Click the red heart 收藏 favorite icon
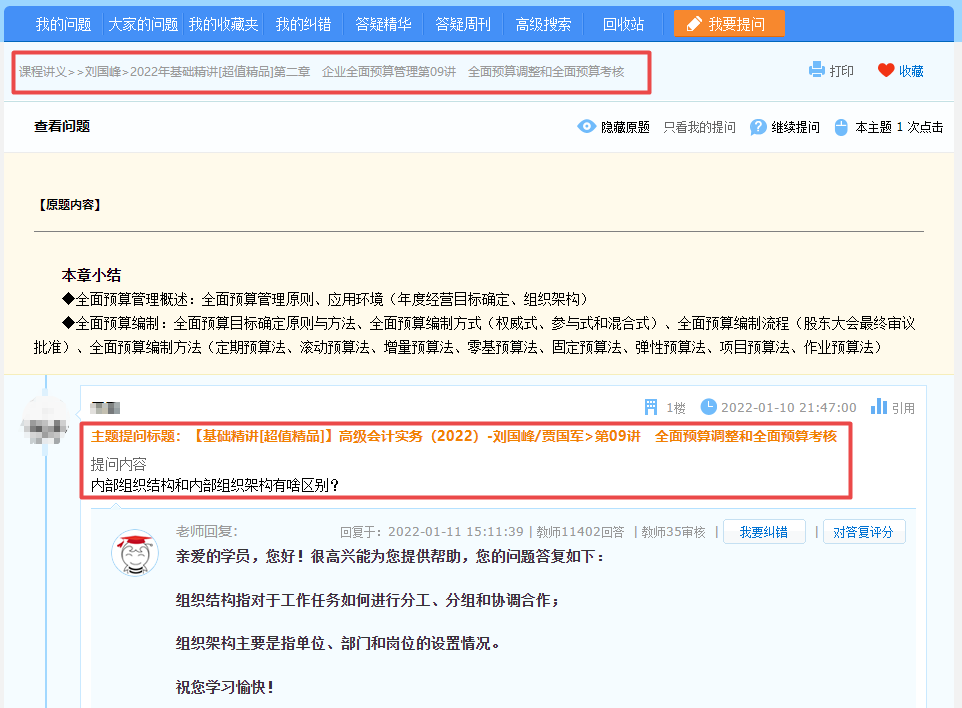 [885, 70]
